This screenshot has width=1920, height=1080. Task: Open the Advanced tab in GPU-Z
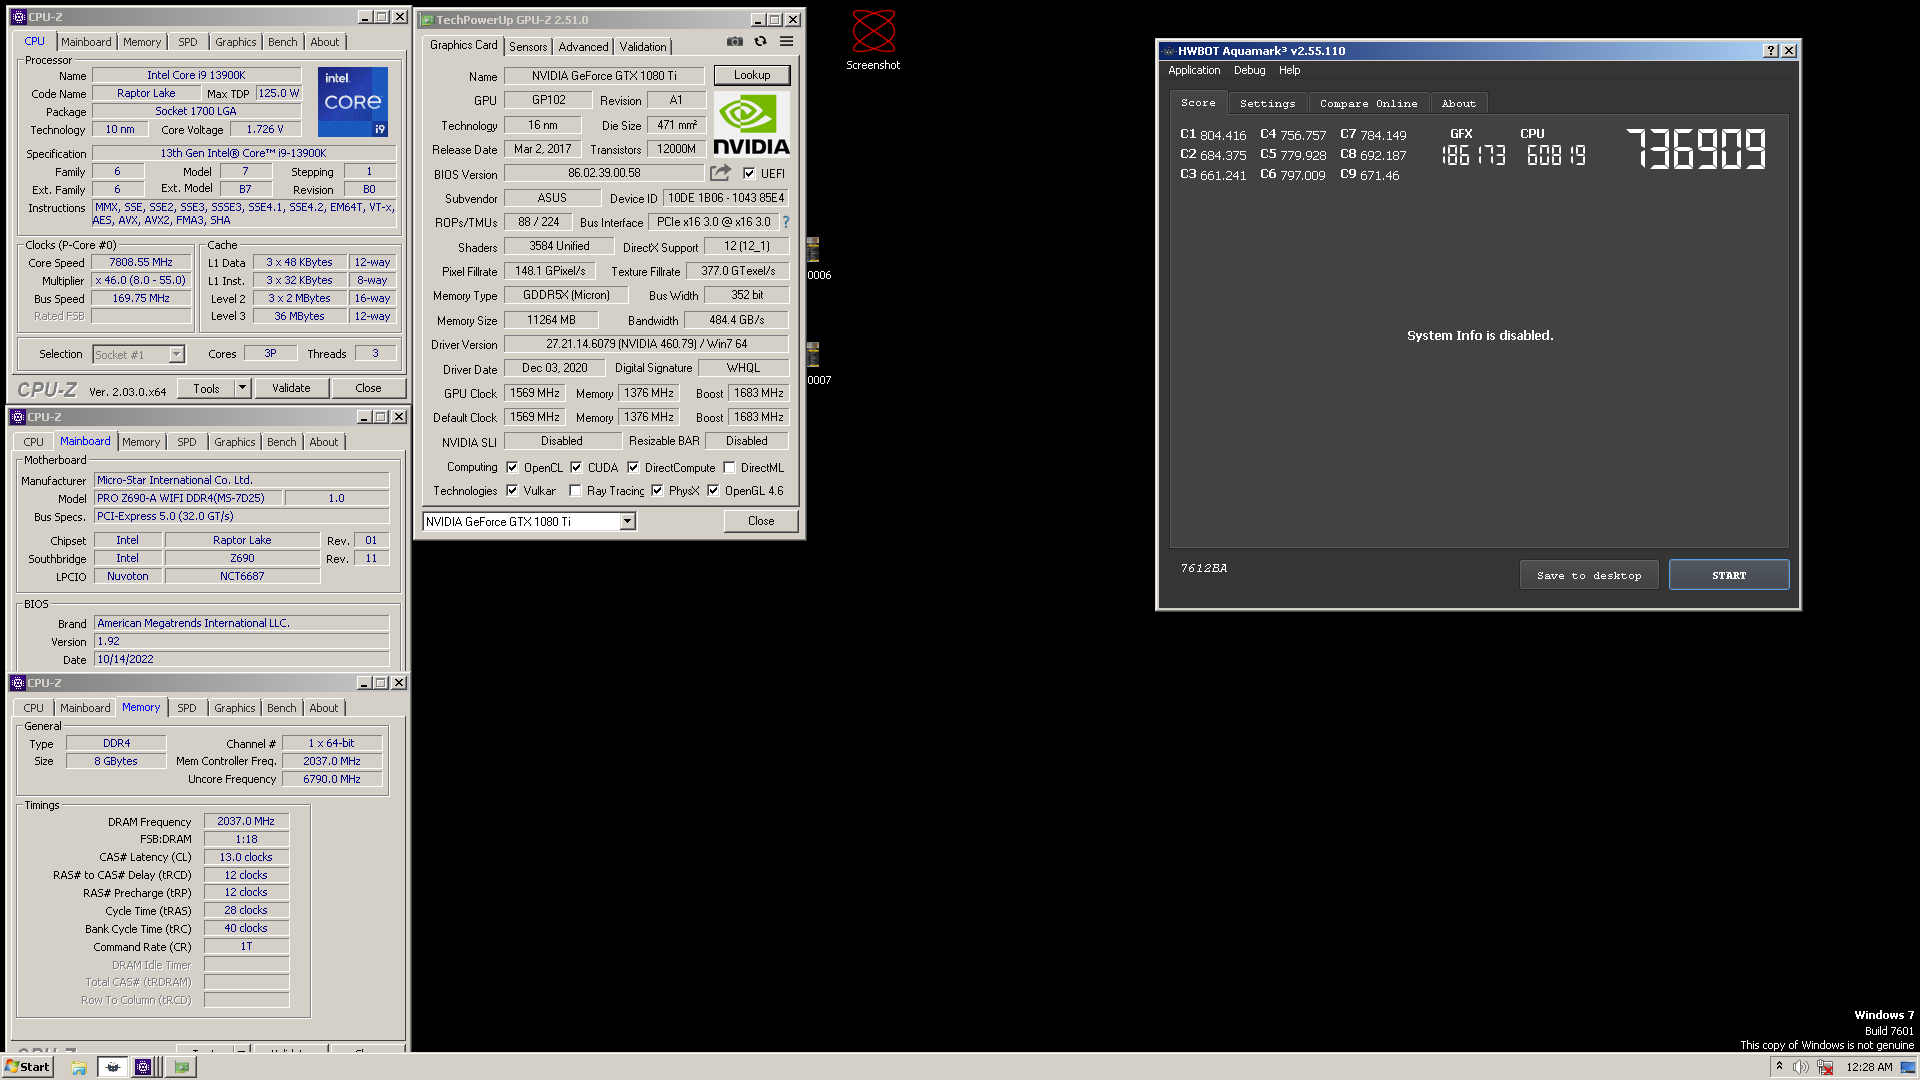[x=583, y=47]
